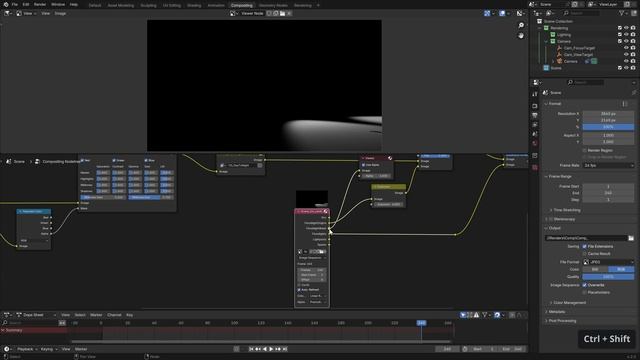Image resolution: width=640 pixels, height=360 pixels.
Task: Open the View Layer properties tab icon
Action: [x=535, y=125]
